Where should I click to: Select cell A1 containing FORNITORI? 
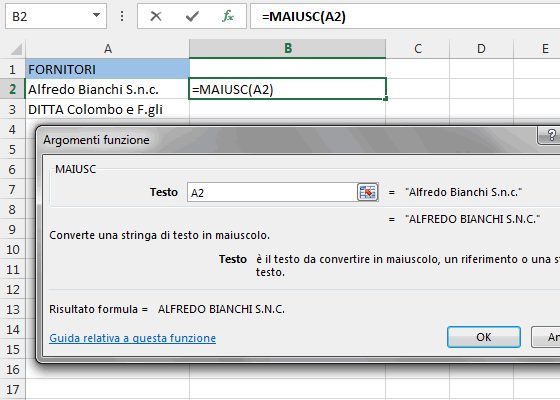point(108,69)
